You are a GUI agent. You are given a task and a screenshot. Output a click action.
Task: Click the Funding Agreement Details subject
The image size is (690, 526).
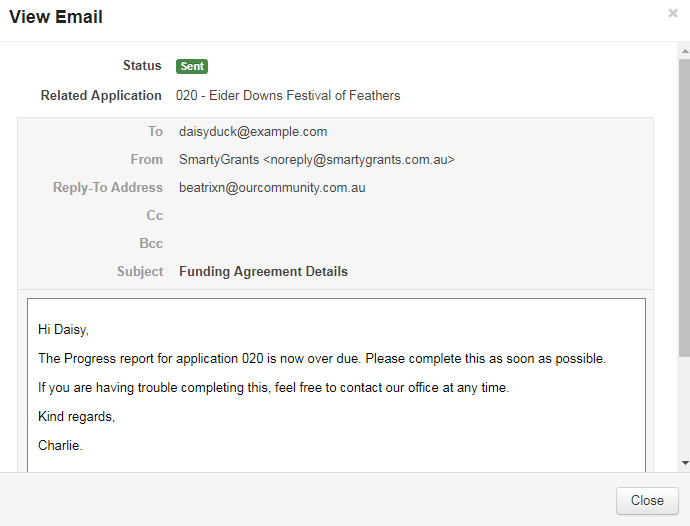[263, 271]
